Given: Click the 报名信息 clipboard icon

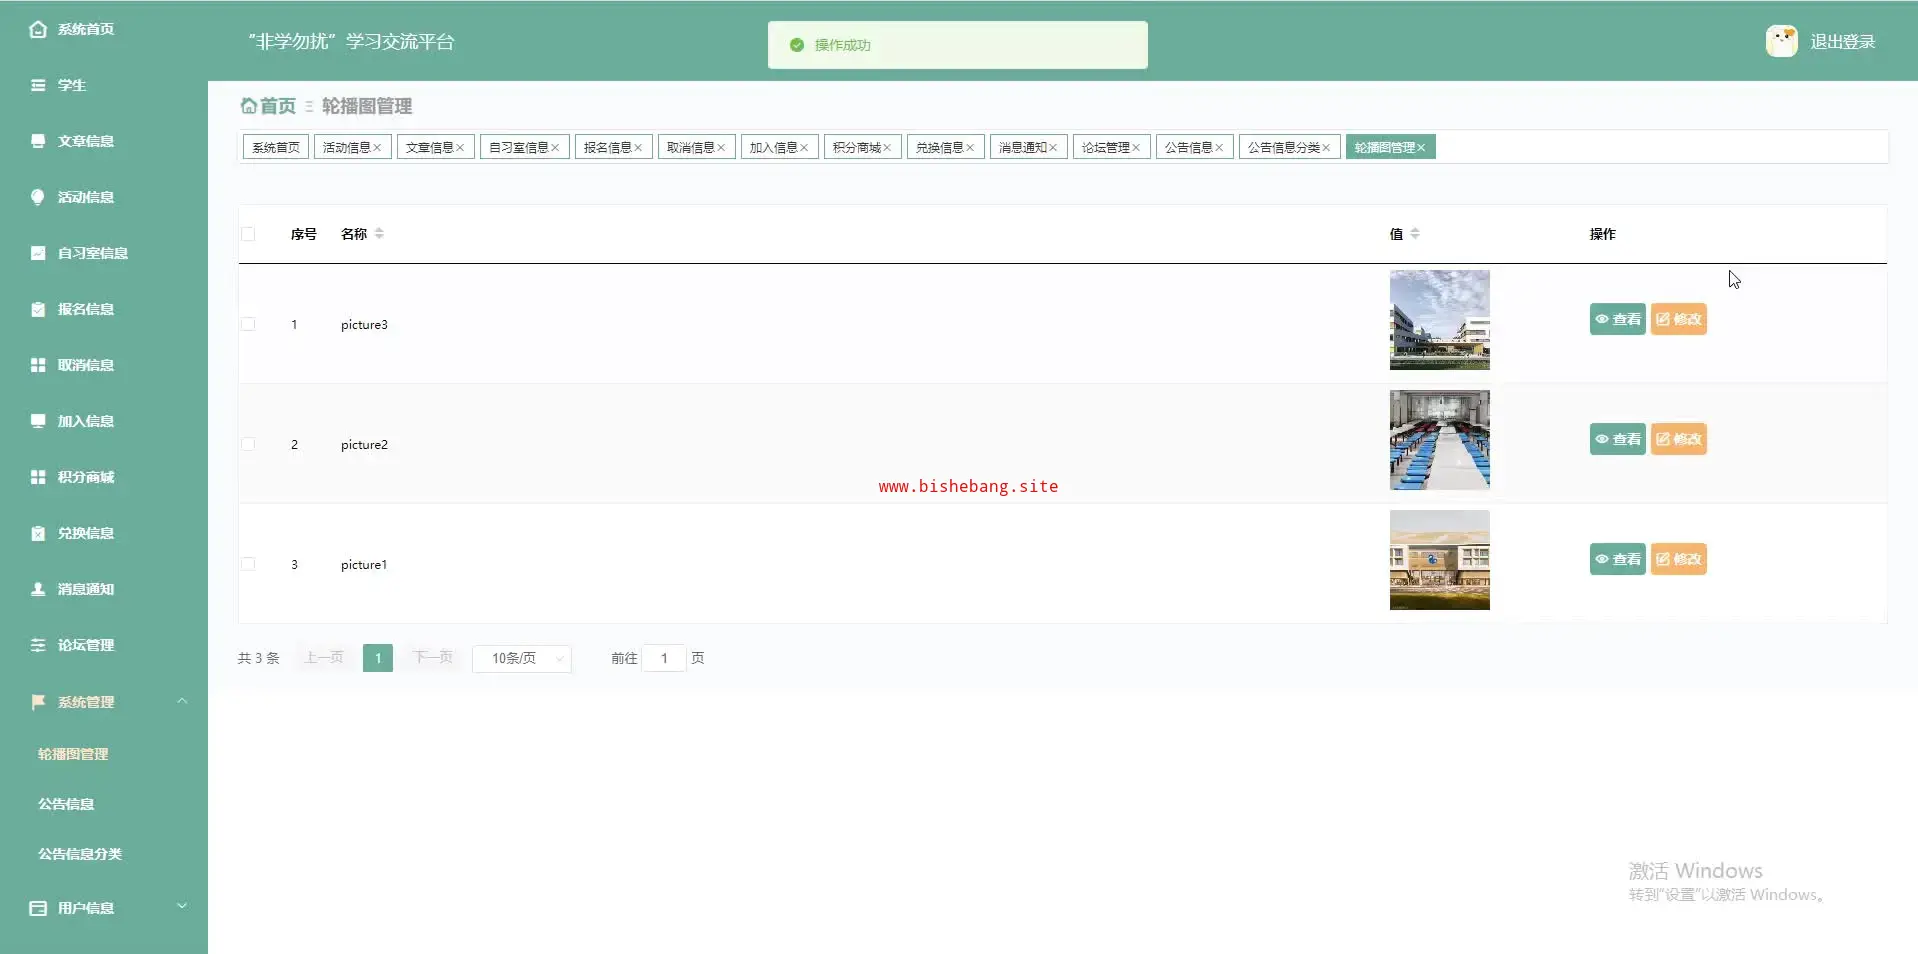Looking at the screenshot, I should click(38, 309).
